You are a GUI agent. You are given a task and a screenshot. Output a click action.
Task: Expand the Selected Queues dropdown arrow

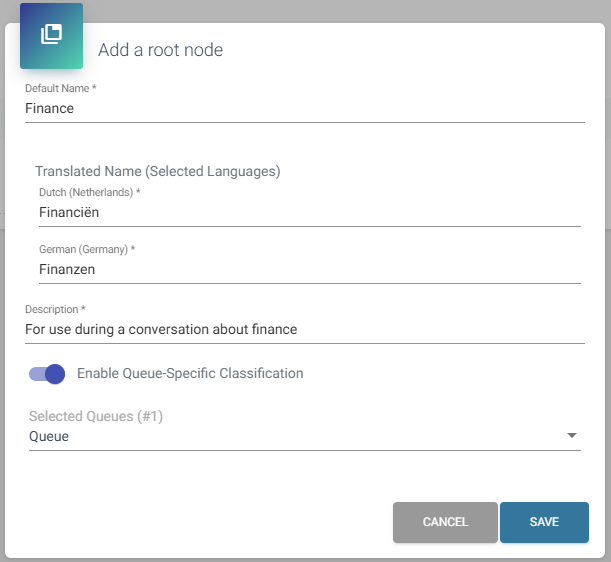coord(572,436)
